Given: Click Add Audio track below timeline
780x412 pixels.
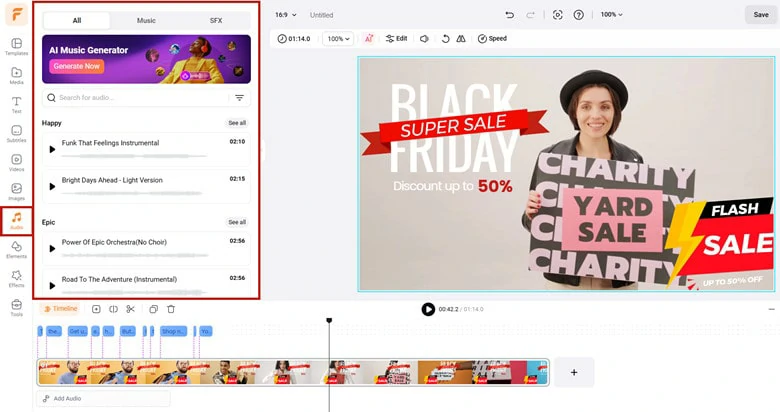Looking at the screenshot, I should click(103, 399).
